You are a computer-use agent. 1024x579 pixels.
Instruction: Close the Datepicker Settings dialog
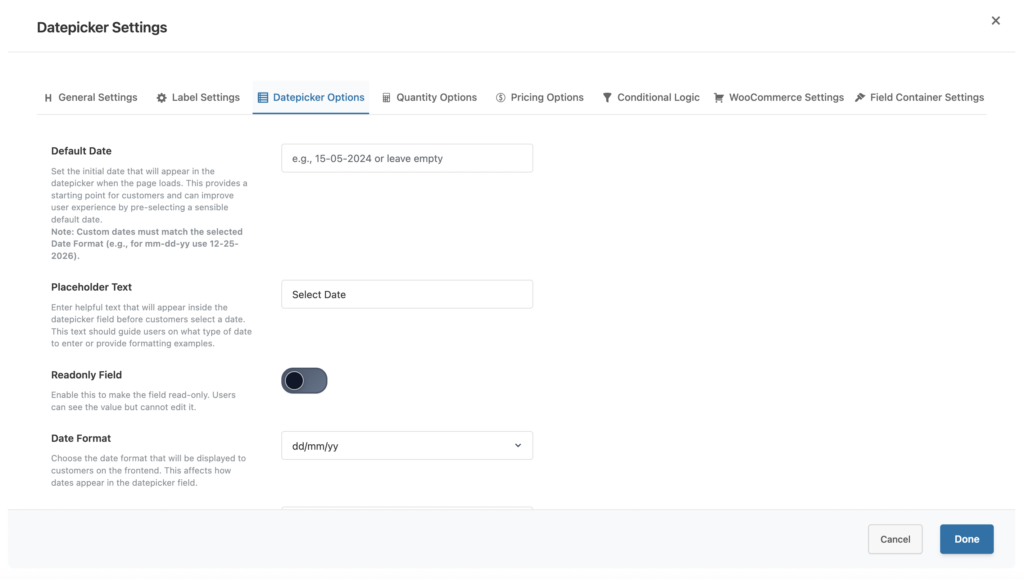(x=995, y=21)
